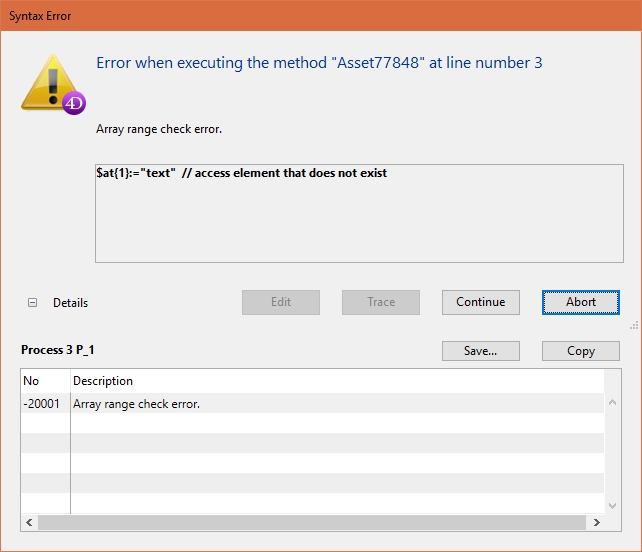Click the left arrow of horizontal scrollbar
642x552 pixels.
pyautogui.click(x=29, y=523)
